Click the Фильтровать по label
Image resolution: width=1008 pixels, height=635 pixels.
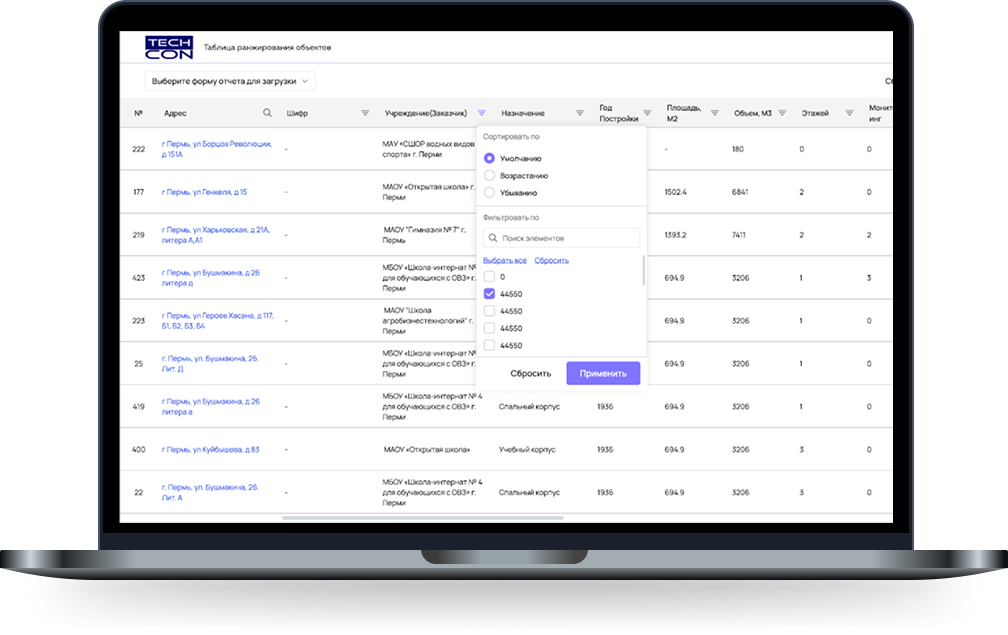pos(511,218)
